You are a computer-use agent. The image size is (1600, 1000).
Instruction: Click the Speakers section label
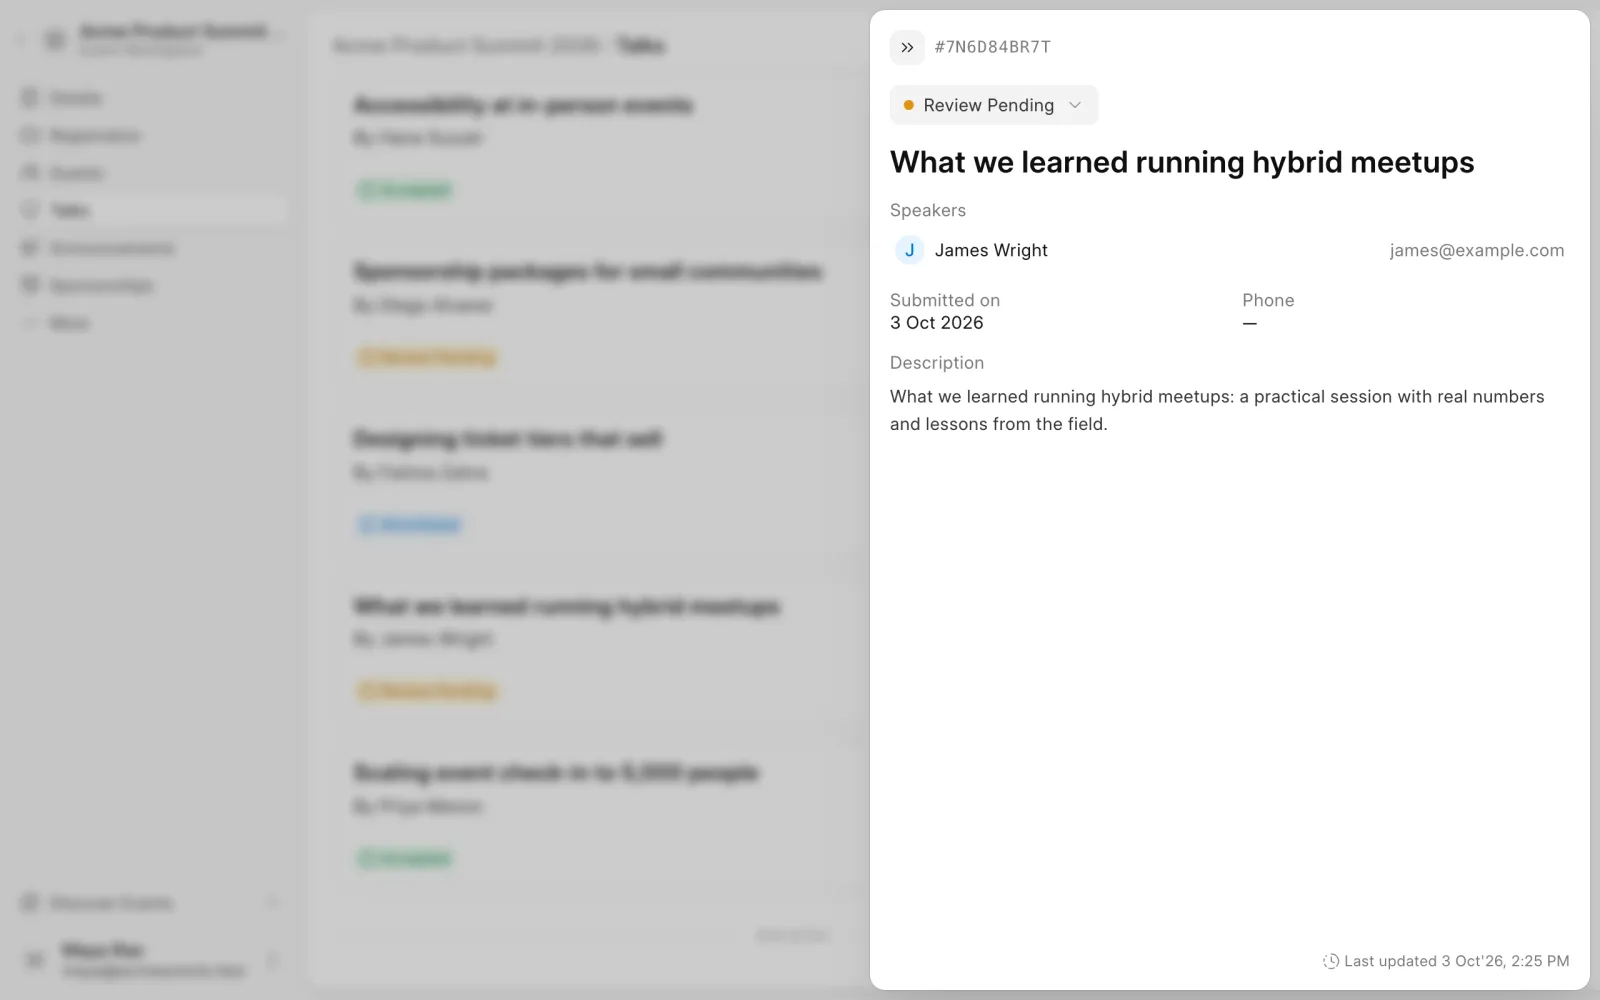pos(928,210)
